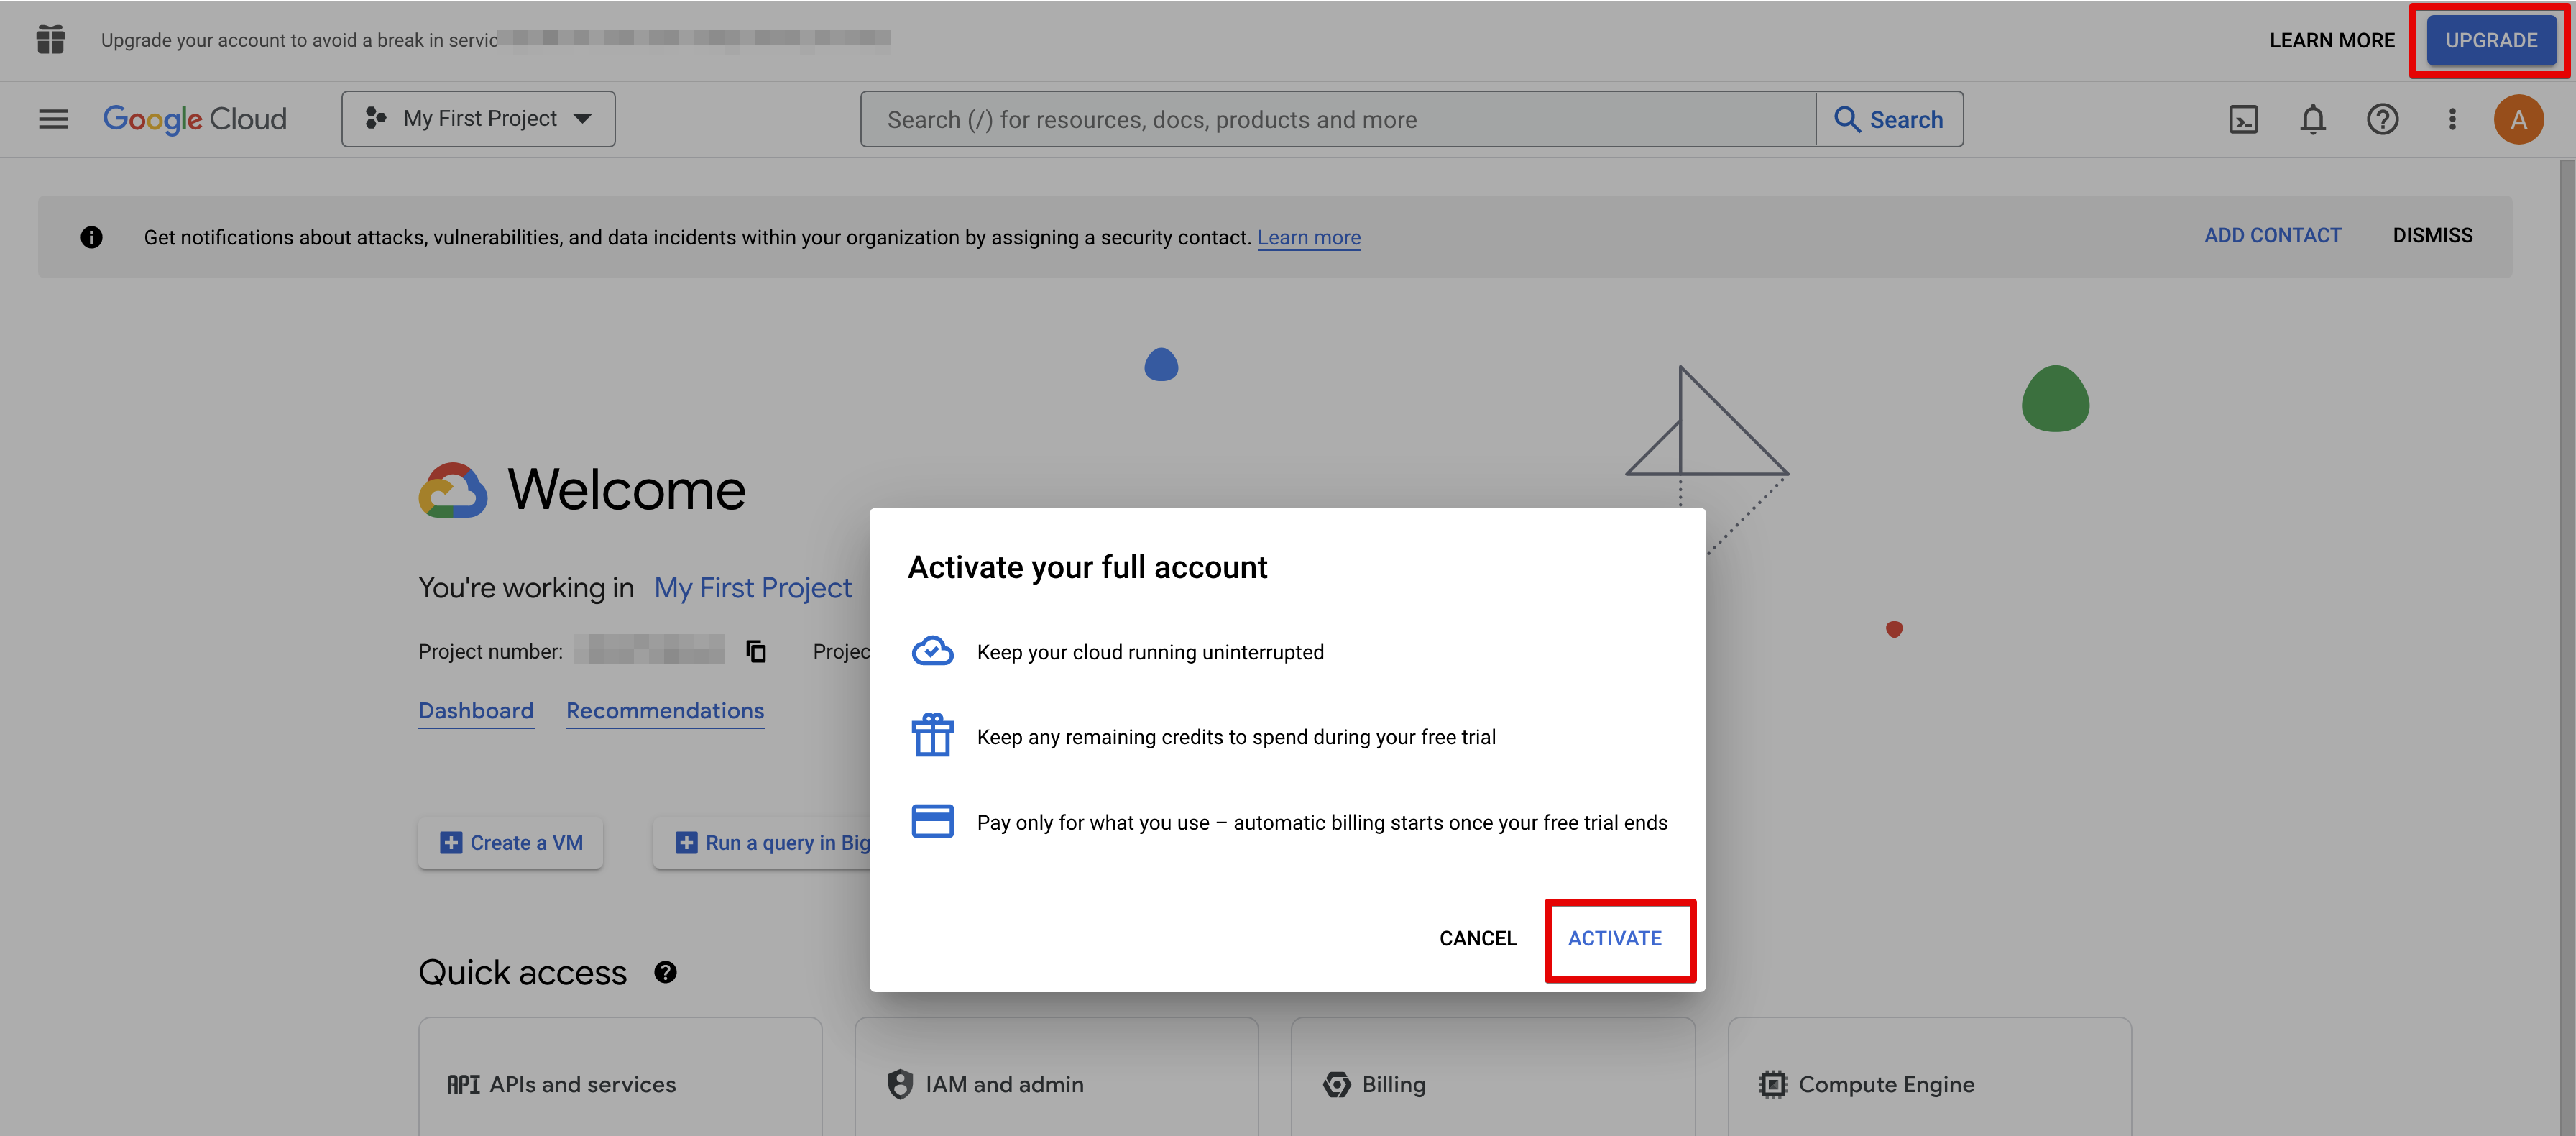Click the info icon in security notice

click(x=91, y=237)
